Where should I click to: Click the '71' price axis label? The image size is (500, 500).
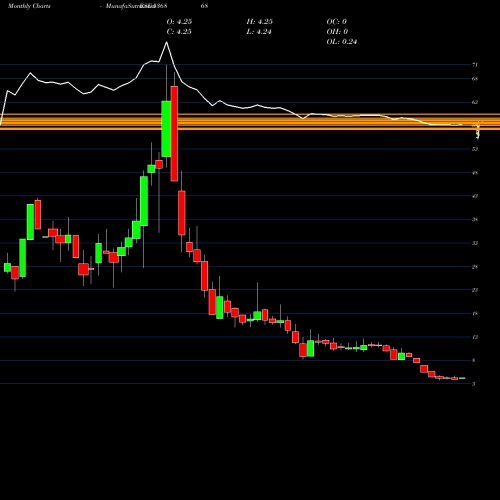coord(475,65)
